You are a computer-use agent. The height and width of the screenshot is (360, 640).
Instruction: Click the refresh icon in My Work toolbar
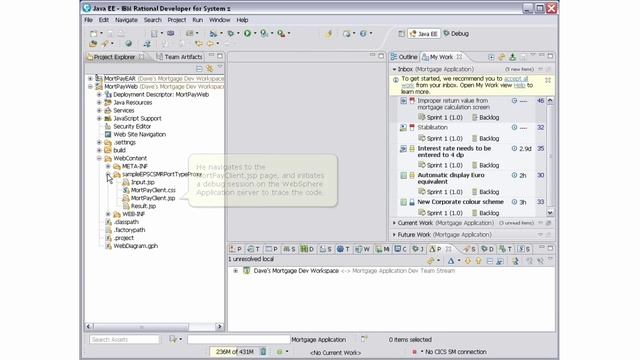[502, 57]
